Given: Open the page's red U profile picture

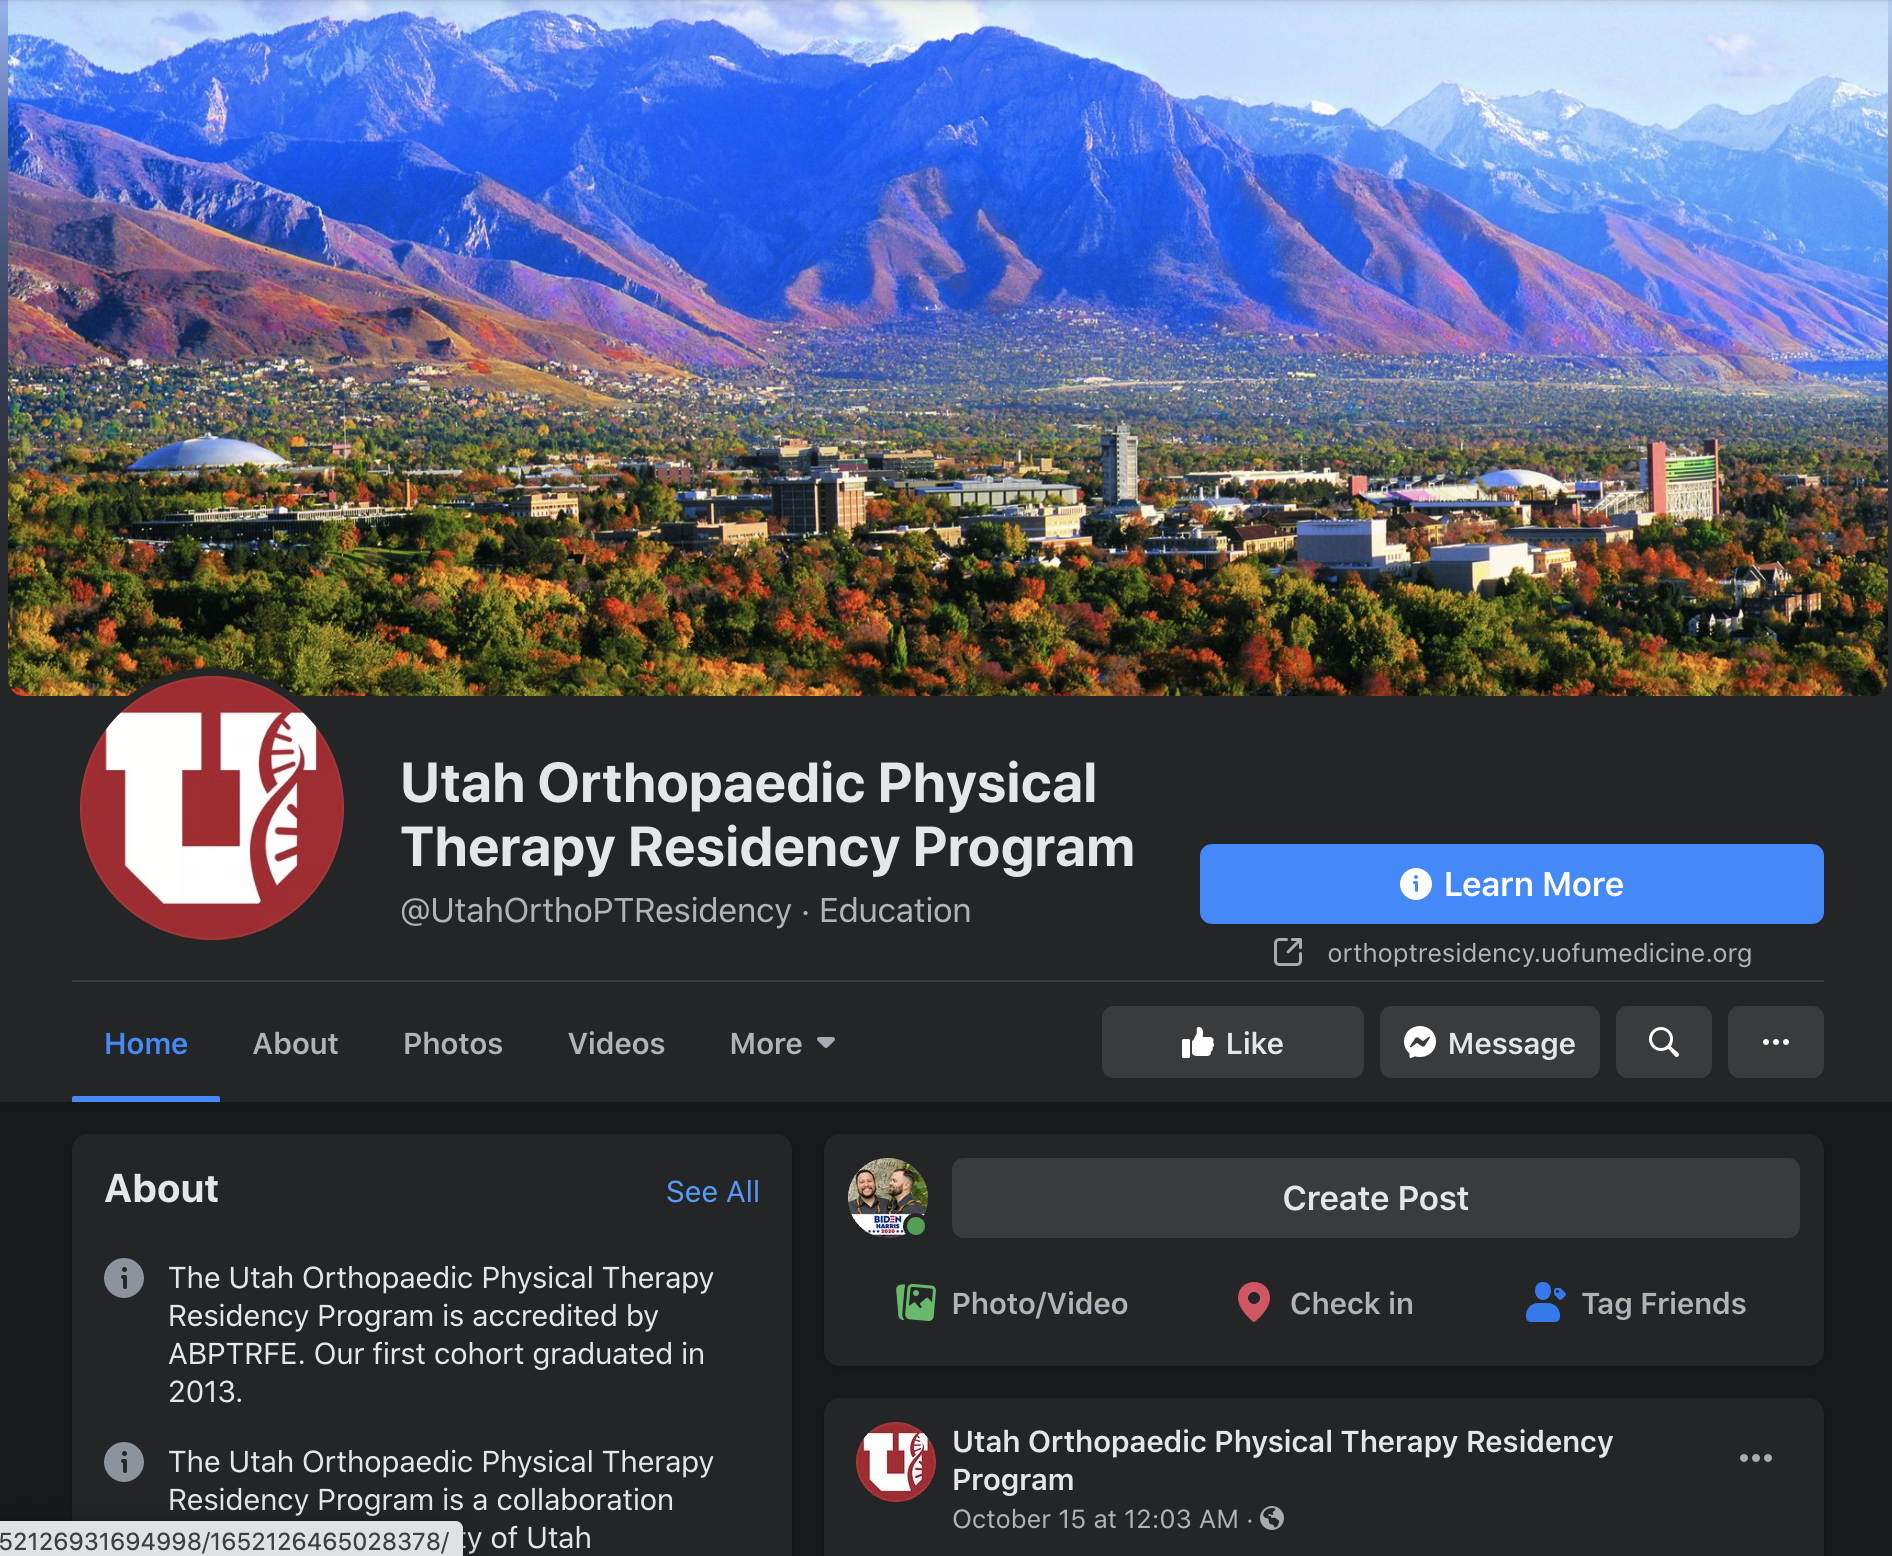Looking at the screenshot, I should (x=212, y=808).
